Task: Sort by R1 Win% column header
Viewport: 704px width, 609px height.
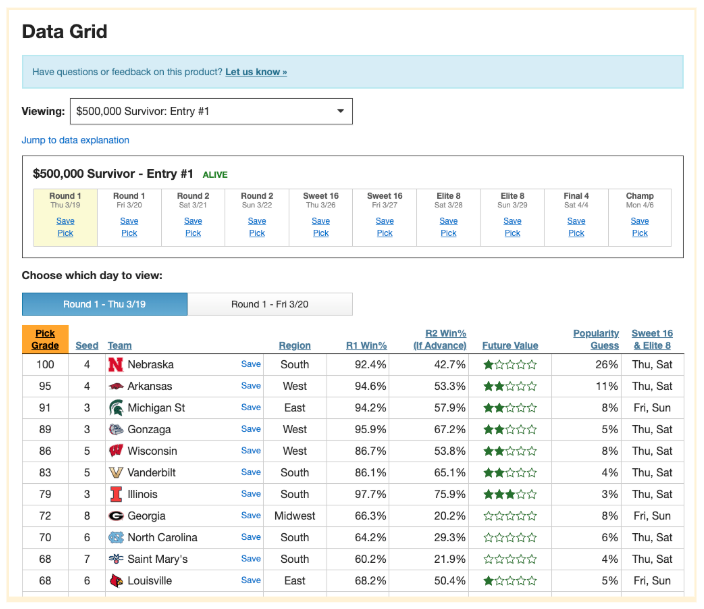Action: click(x=366, y=346)
